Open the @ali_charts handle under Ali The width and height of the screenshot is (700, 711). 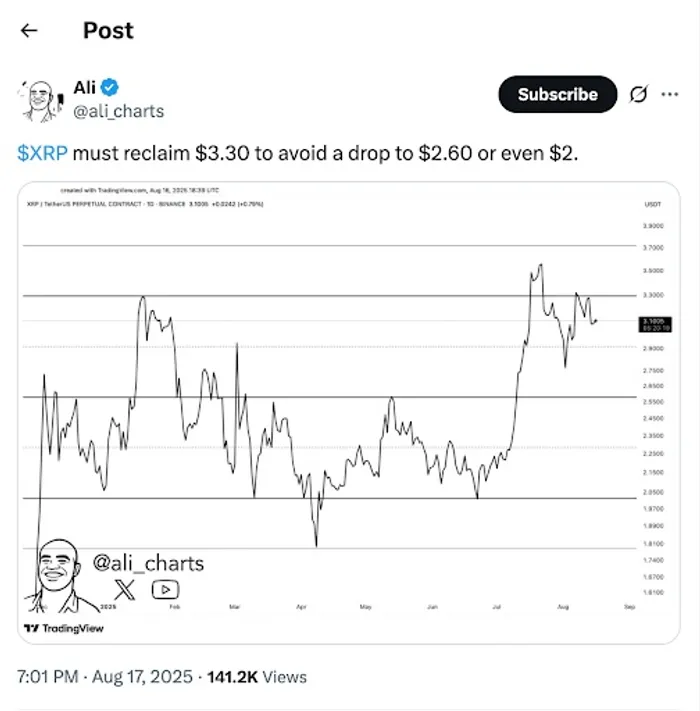click(x=119, y=111)
